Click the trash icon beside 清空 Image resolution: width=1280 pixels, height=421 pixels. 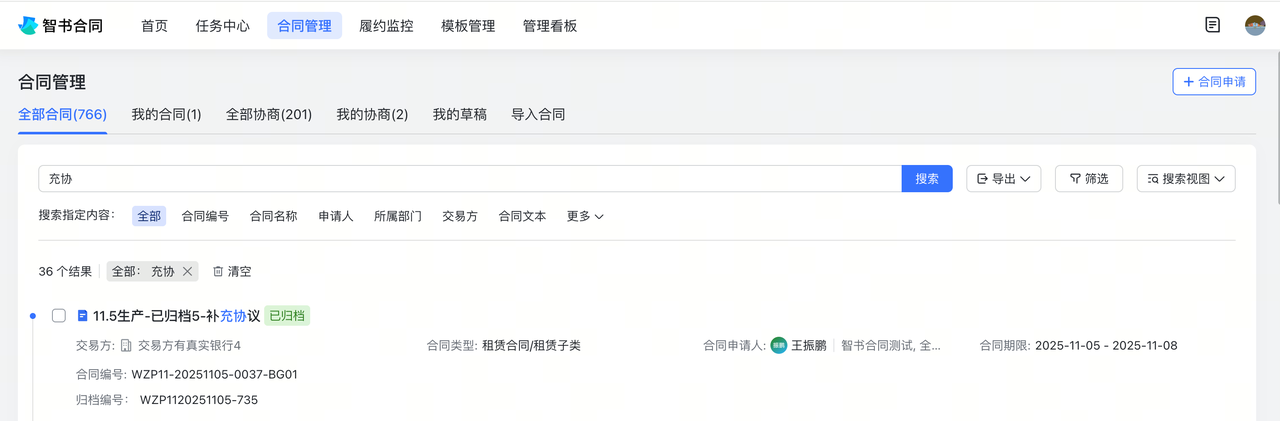tap(218, 271)
